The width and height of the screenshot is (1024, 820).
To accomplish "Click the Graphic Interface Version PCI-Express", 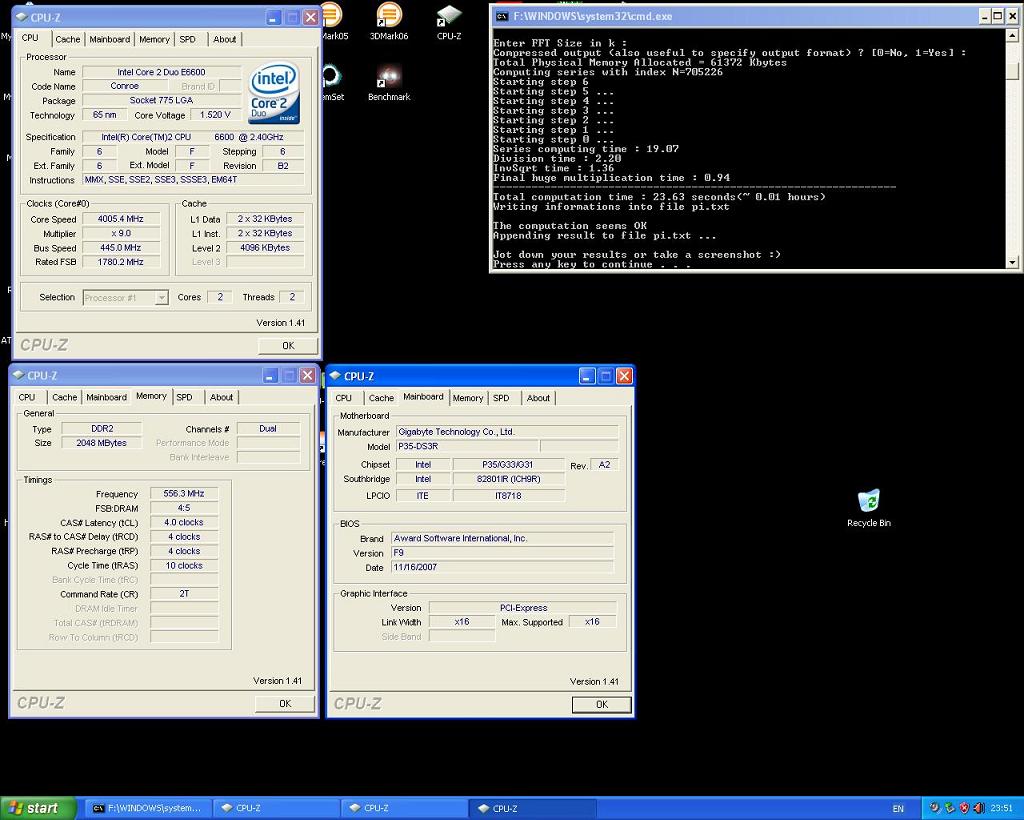I will [x=523, y=607].
